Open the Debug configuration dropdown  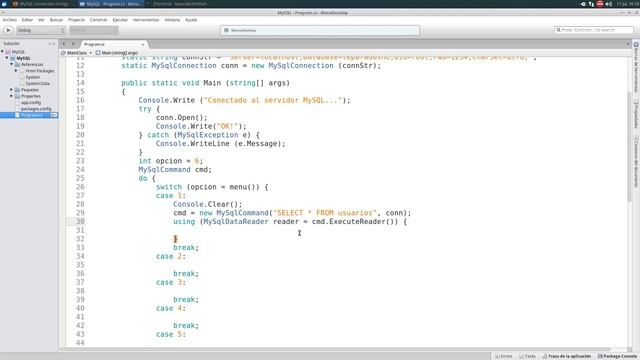click(40, 30)
